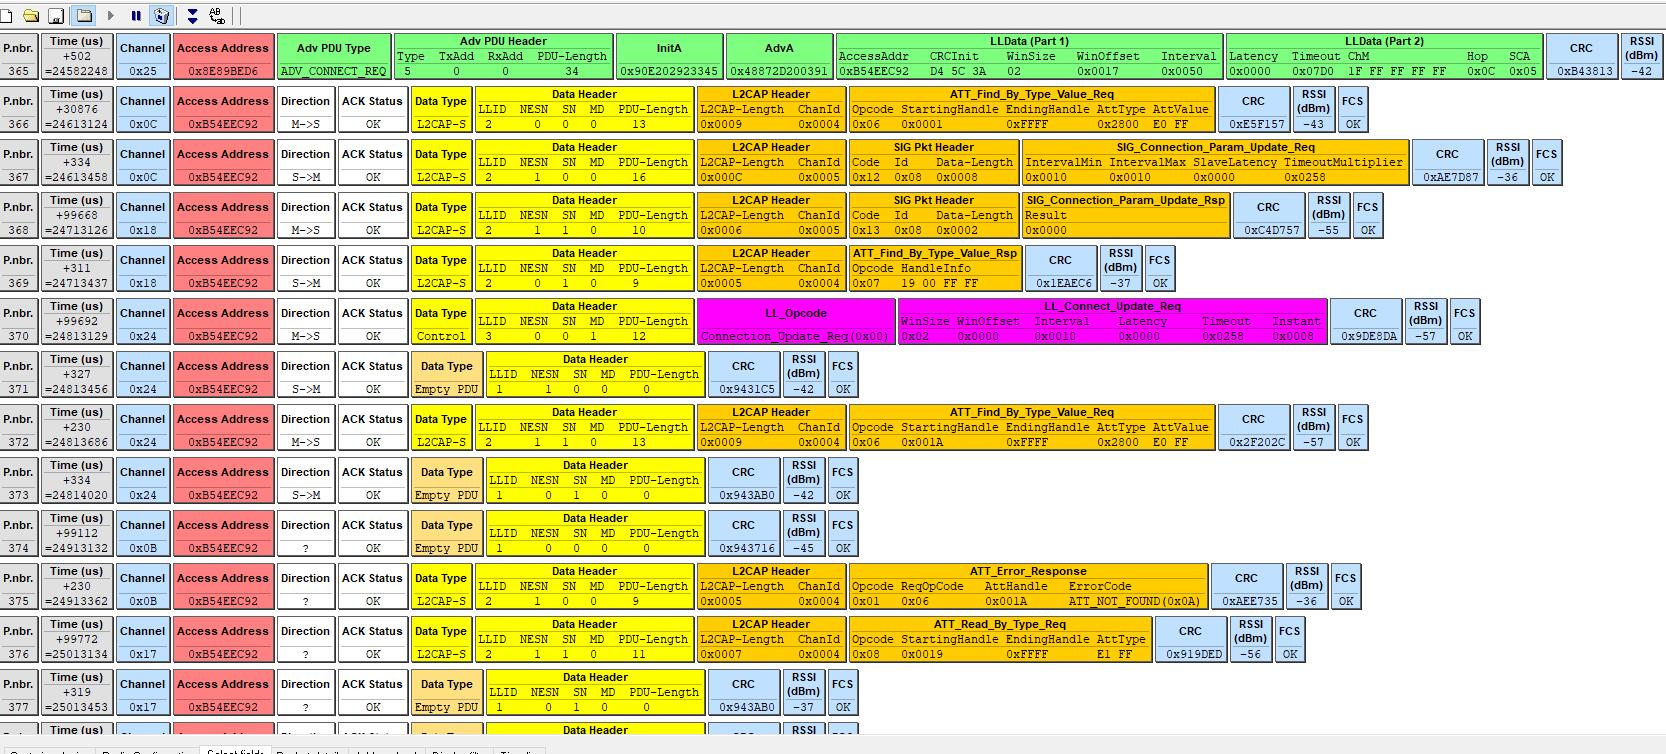Create a new capture with the blank page icon

(6, 16)
